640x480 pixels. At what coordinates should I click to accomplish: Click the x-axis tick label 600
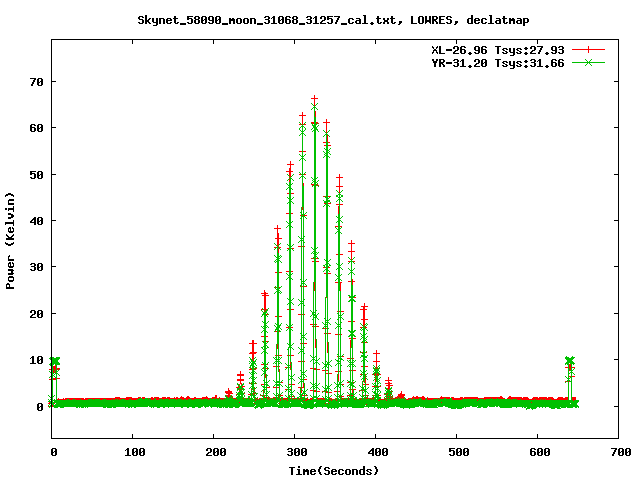(x=540, y=452)
